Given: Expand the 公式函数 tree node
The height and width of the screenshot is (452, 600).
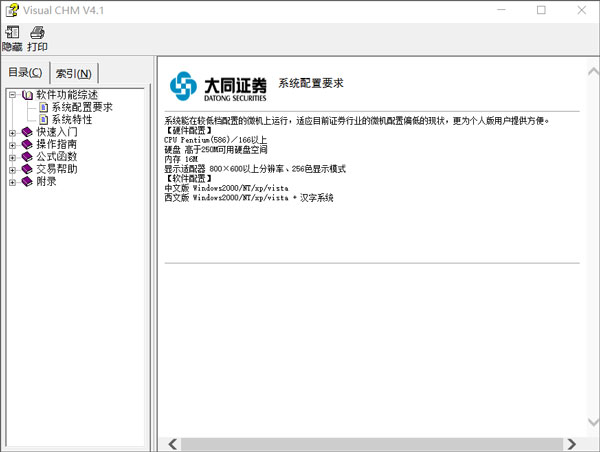Looking at the screenshot, I should [13, 157].
